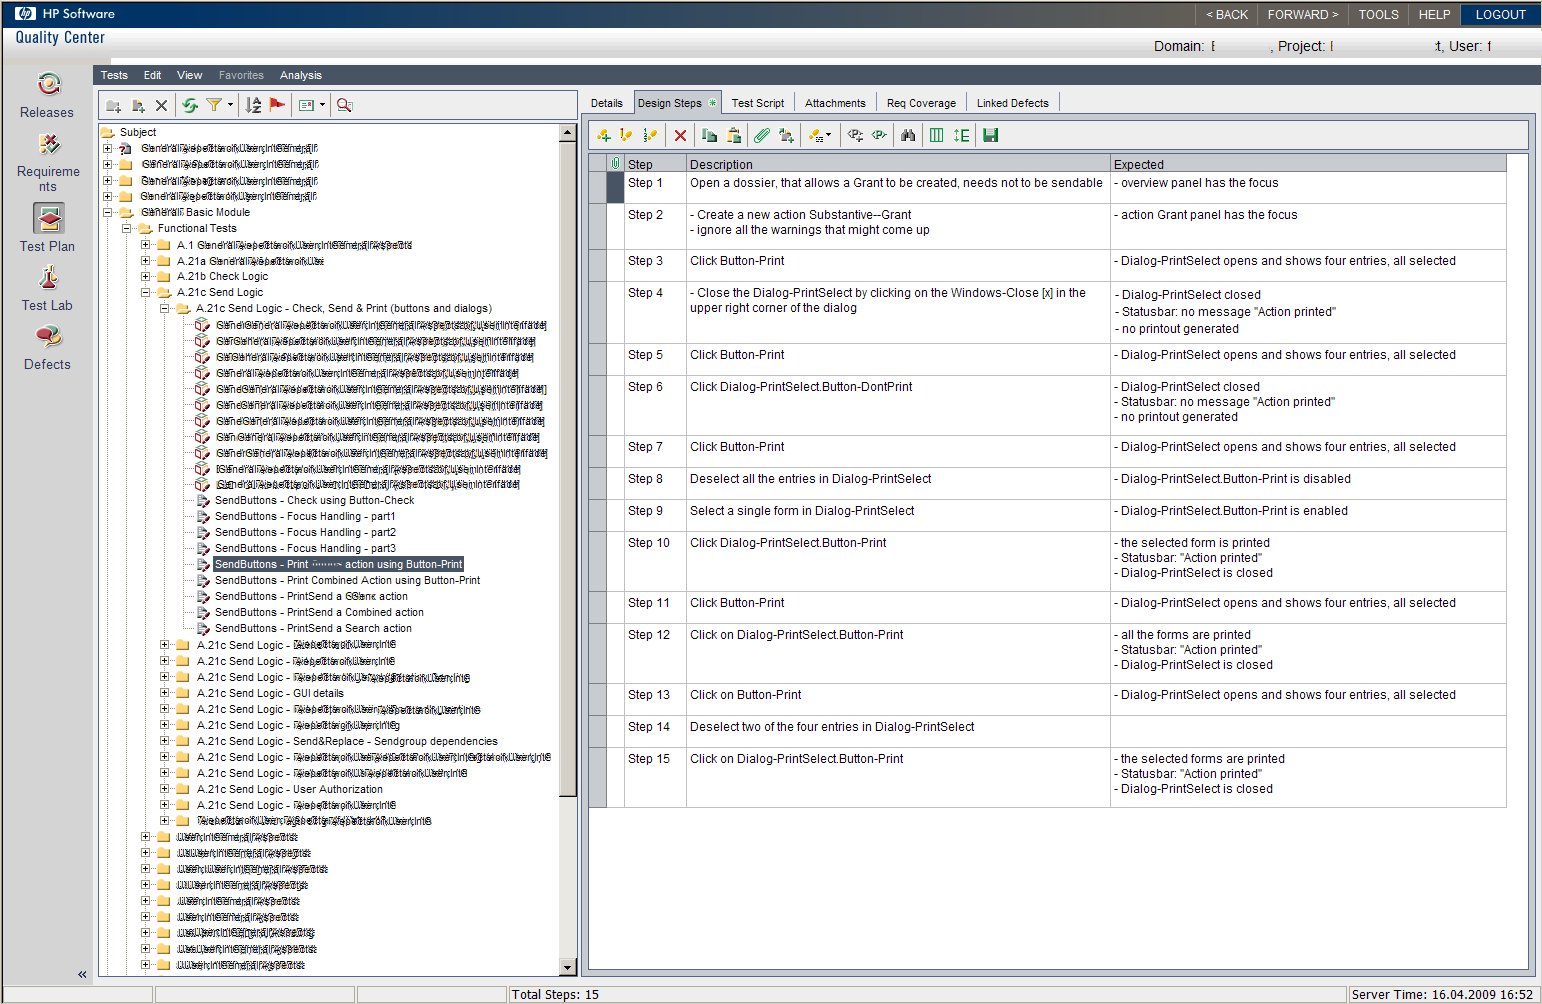Click the red follow-up flag icon
Viewport: 1542px width, 1004px height.
[x=277, y=105]
